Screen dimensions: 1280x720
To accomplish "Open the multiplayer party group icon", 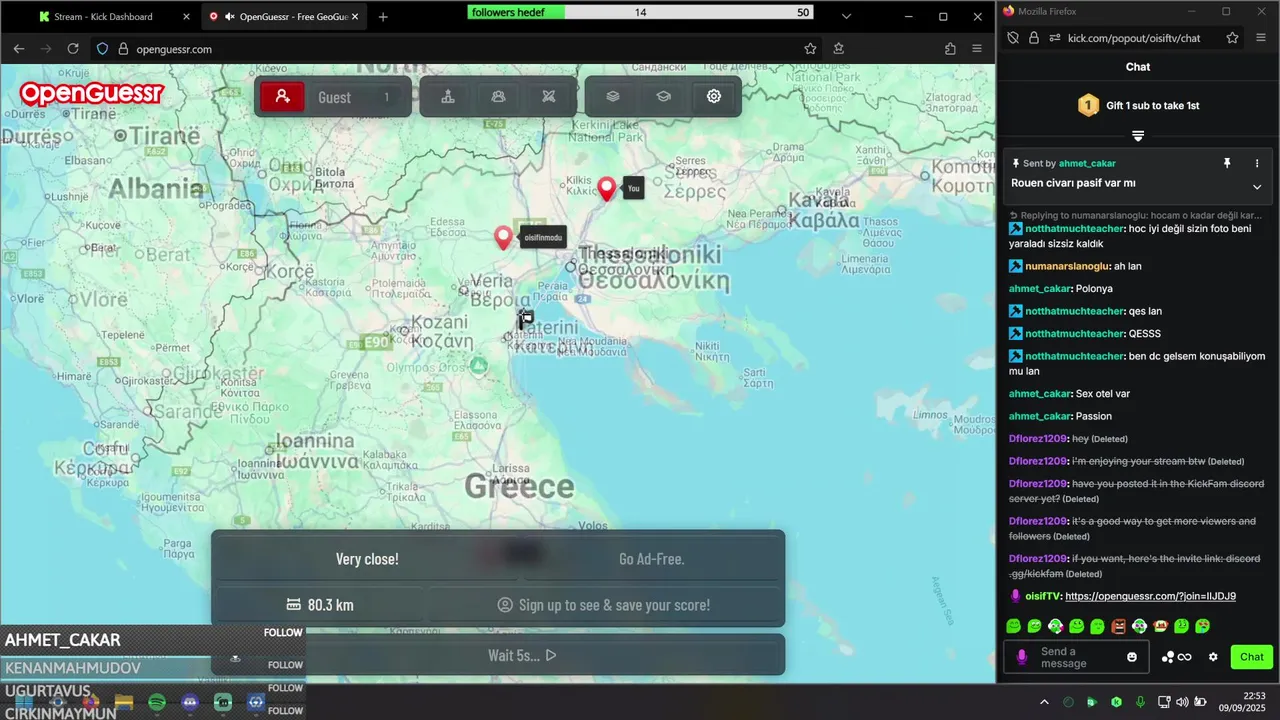I will tap(498, 97).
